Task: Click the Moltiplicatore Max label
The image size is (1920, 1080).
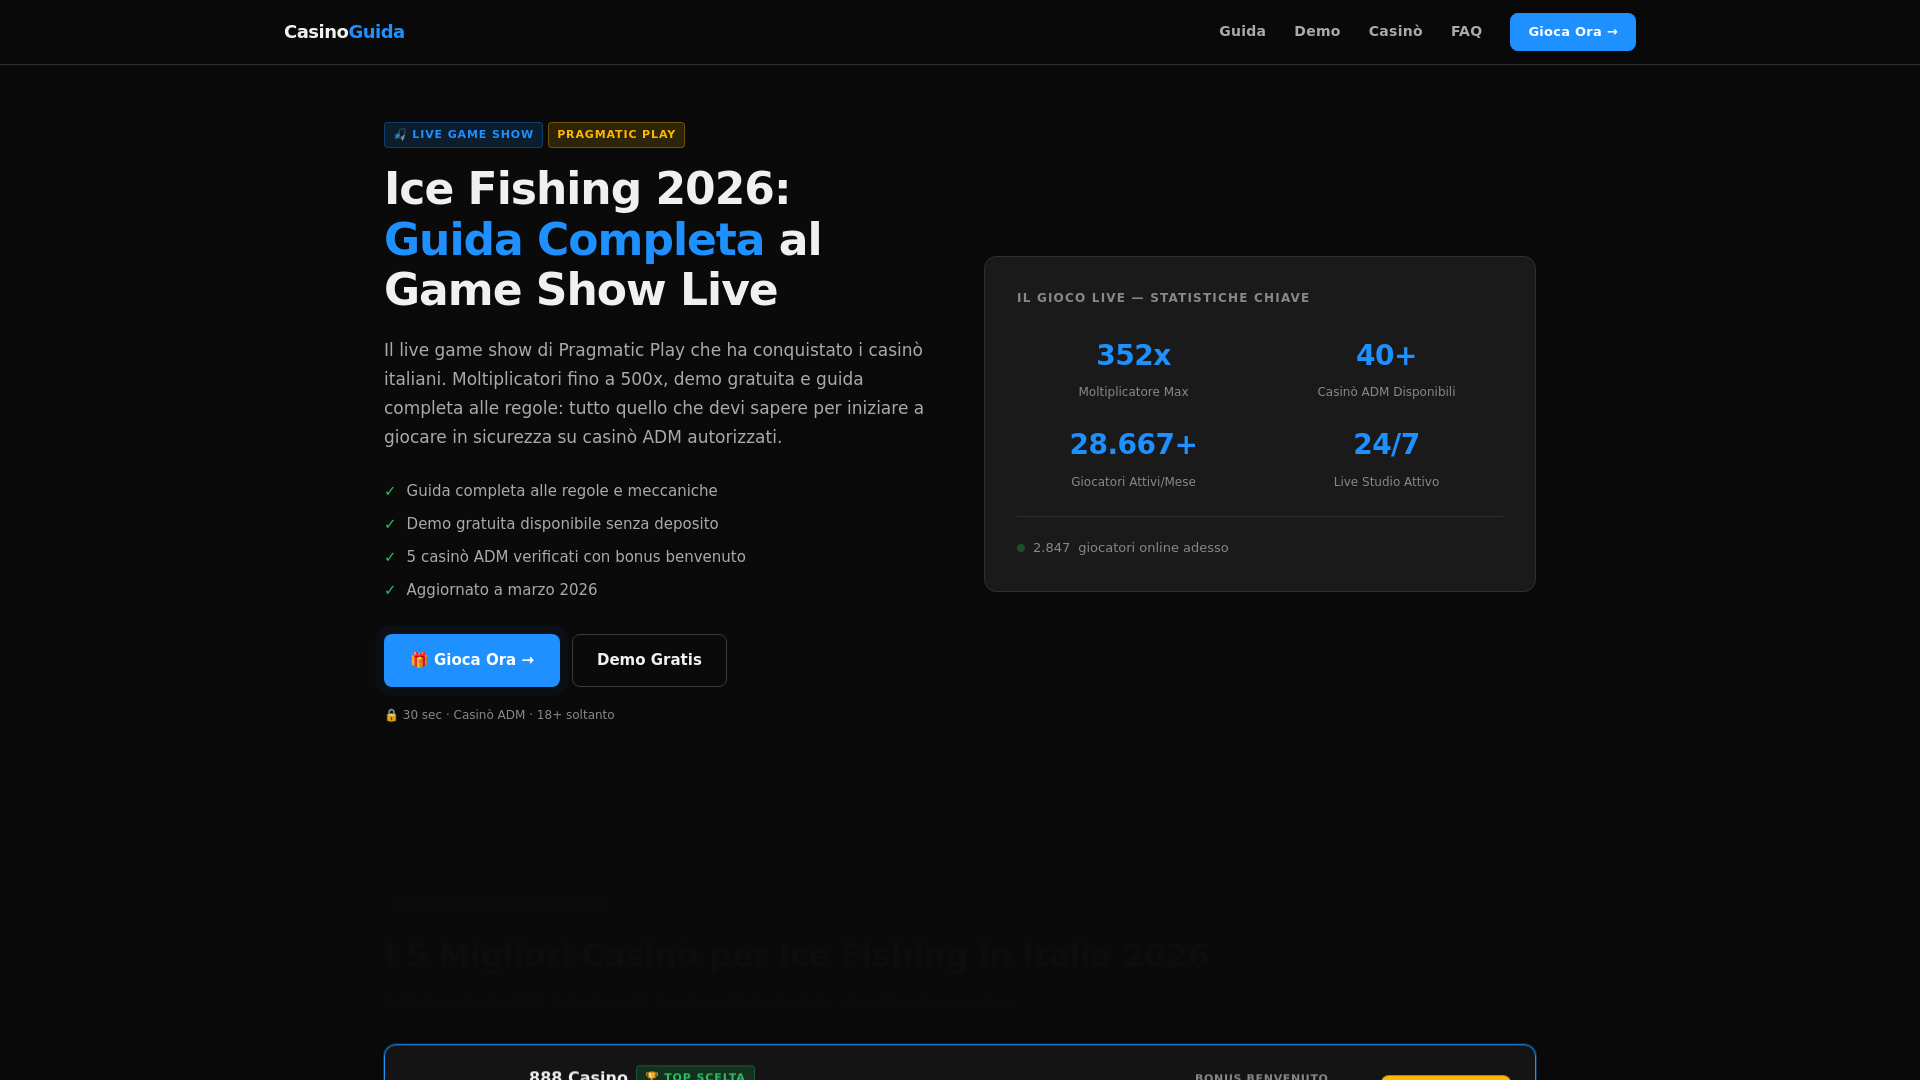Action: coord(1133,392)
